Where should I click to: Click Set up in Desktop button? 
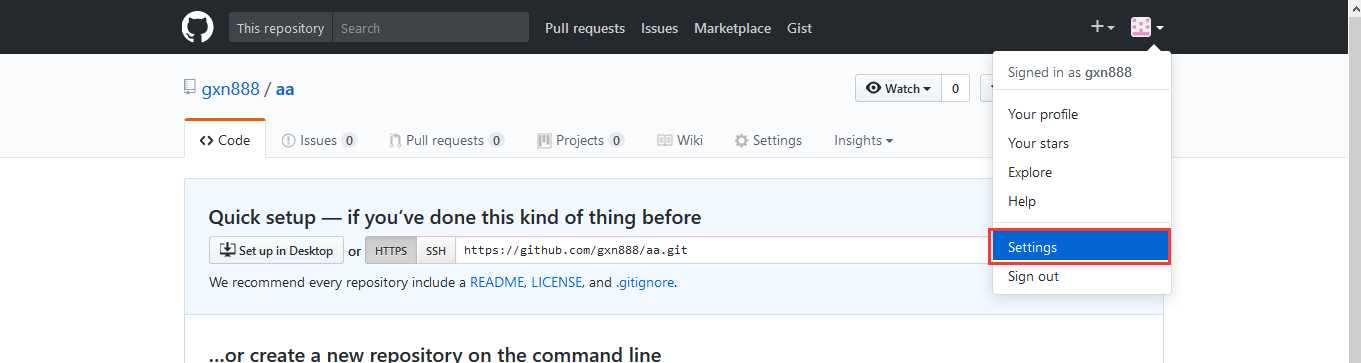(x=276, y=250)
